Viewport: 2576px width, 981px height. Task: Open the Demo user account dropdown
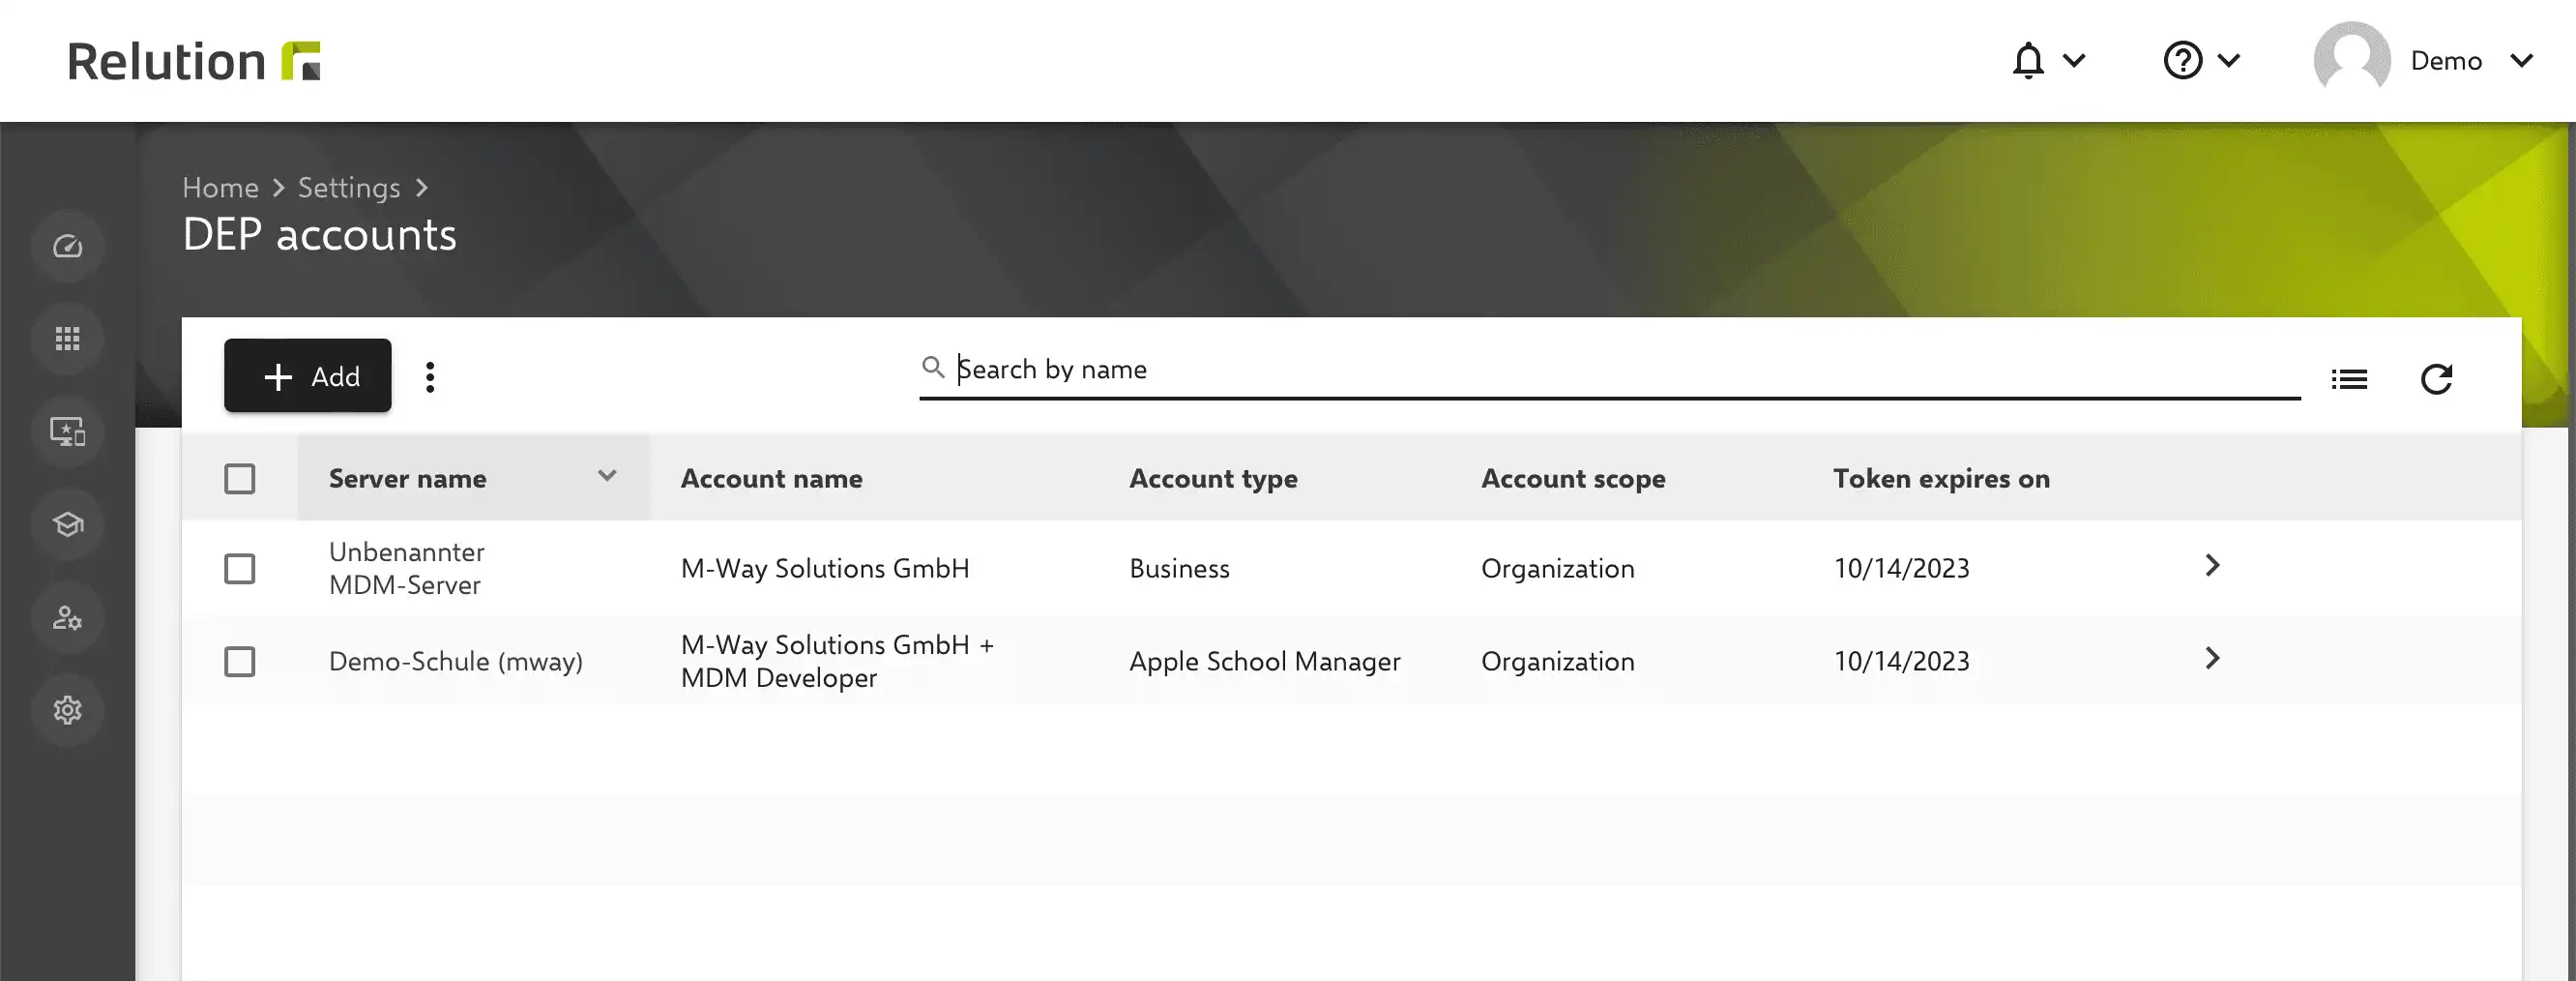pyautogui.click(x=2424, y=61)
